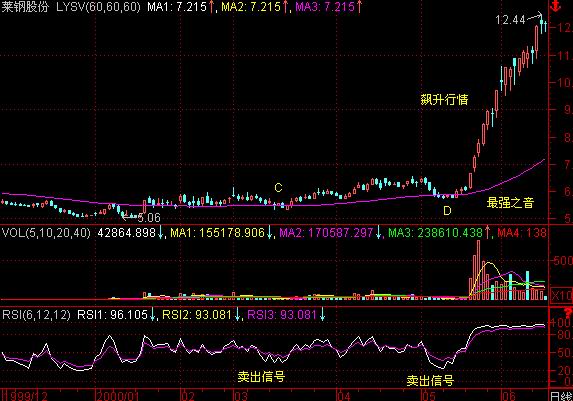Select the RSI1: 96.105 readout
This screenshot has width=573, height=401.
click(112, 315)
